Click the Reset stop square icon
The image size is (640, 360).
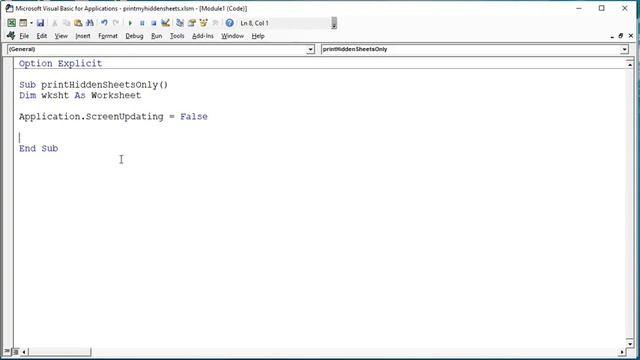point(153,23)
